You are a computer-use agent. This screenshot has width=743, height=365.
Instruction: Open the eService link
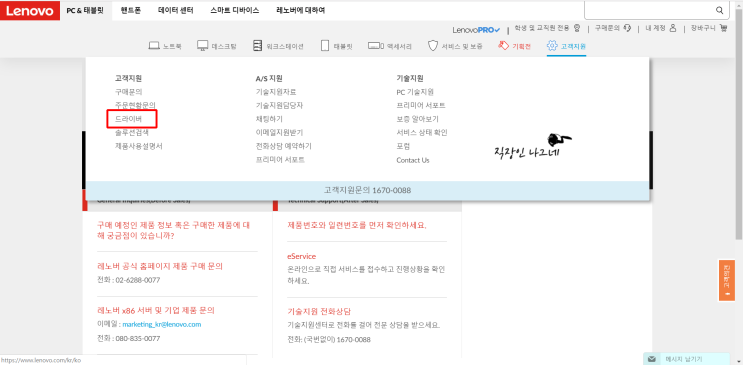tap(301, 256)
